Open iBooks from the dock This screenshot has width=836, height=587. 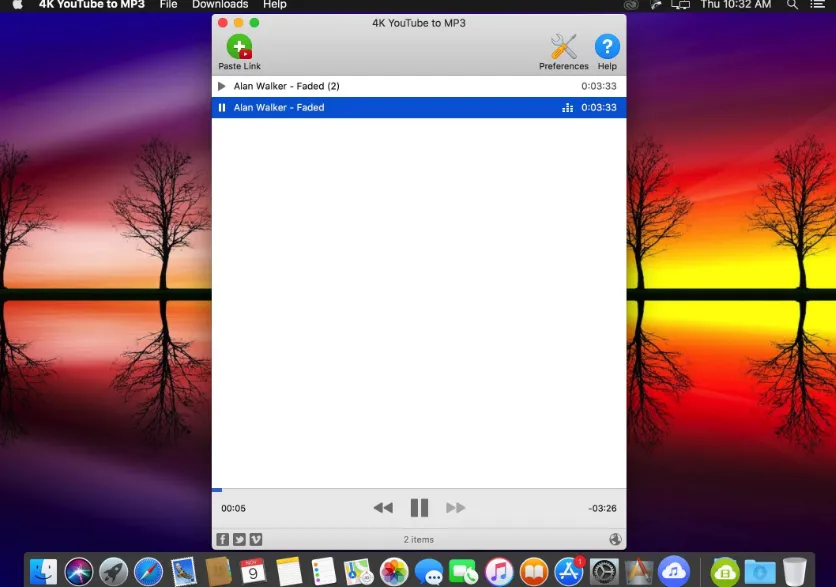click(534, 572)
